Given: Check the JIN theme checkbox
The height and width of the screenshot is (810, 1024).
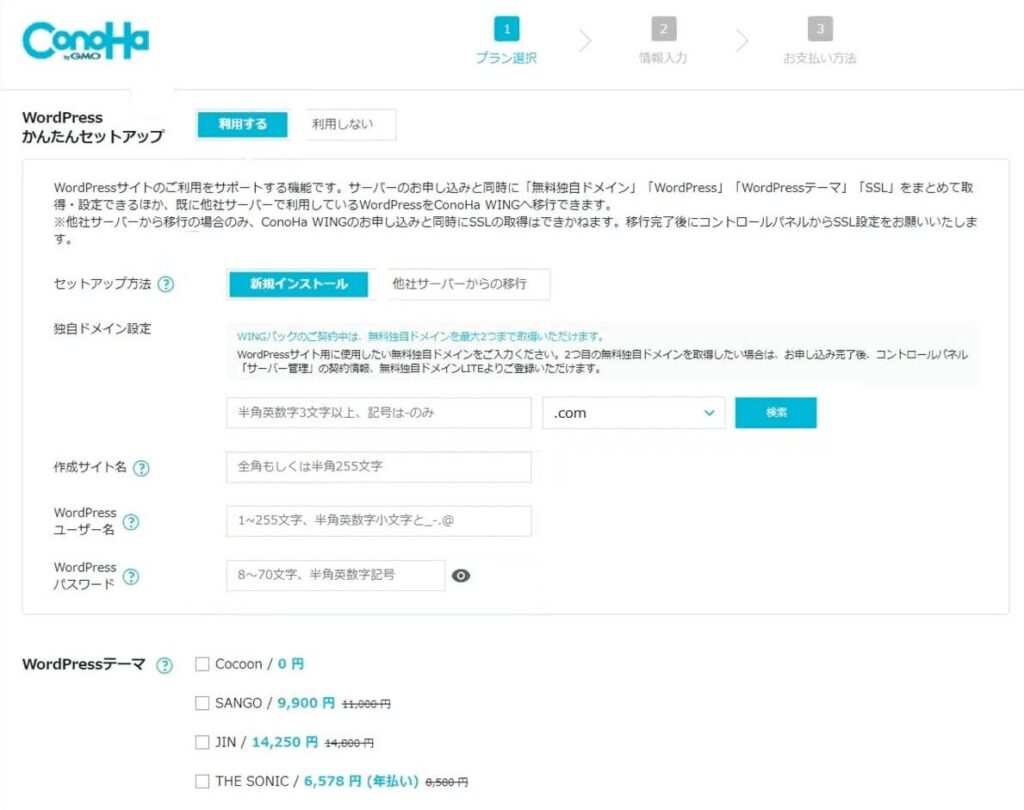Looking at the screenshot, I should click(x=202, y=742).
